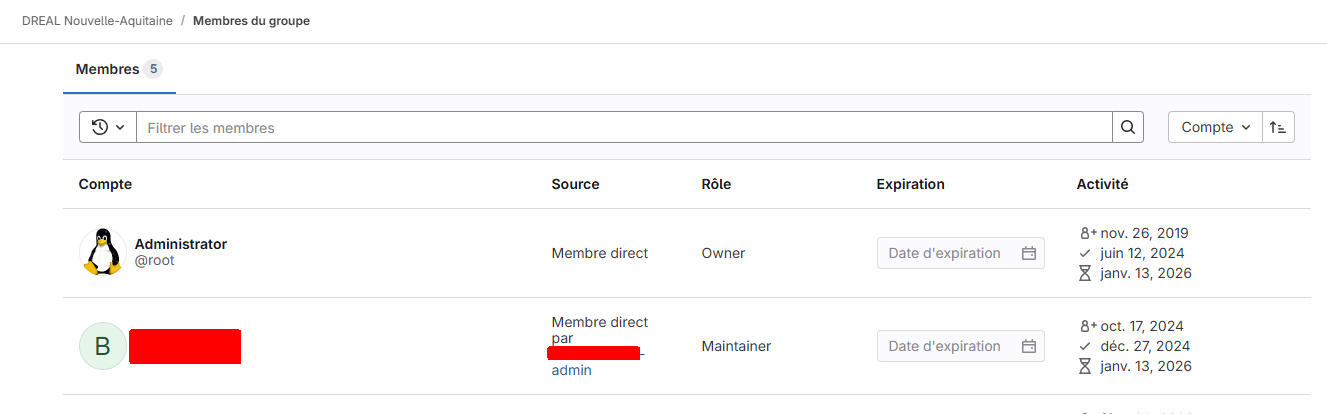1327x414 pixels.
Task: Open the Administrator profile name link
Action: pos(180,244)
